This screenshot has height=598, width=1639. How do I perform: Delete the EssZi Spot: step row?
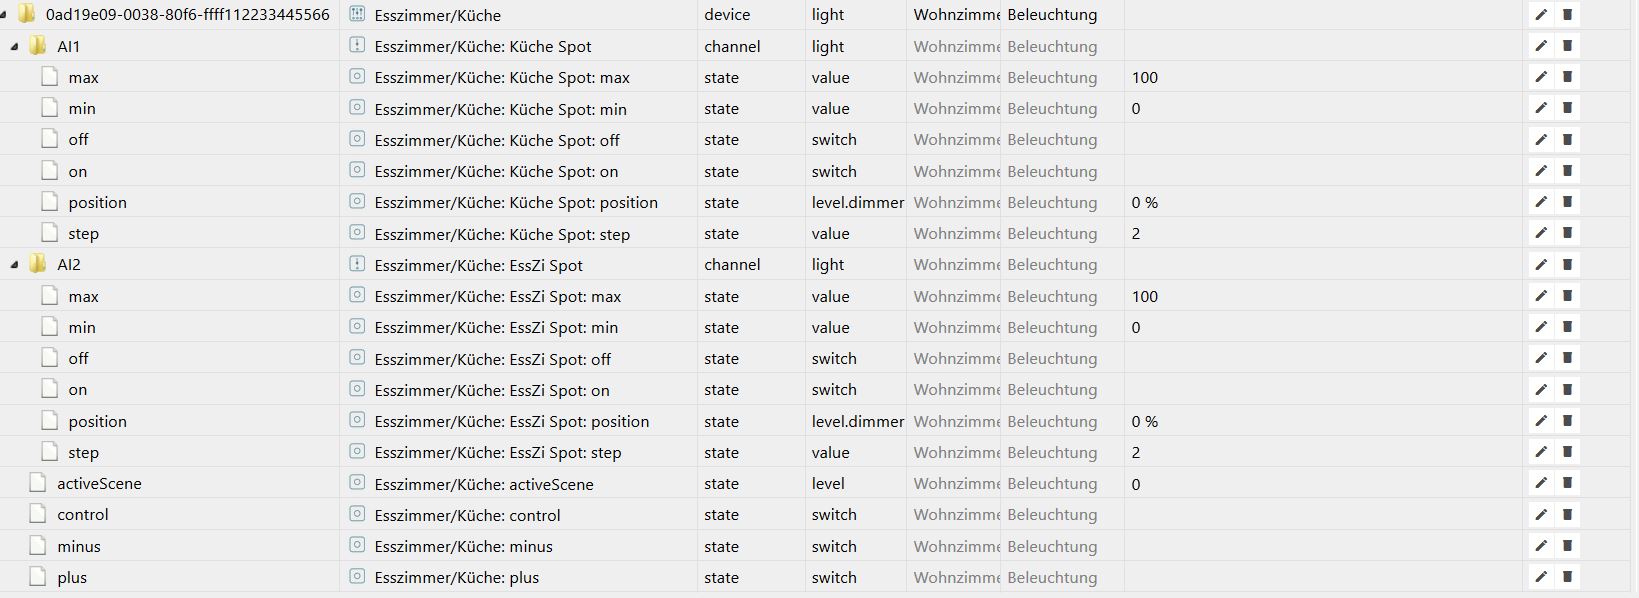(1567, 452)
